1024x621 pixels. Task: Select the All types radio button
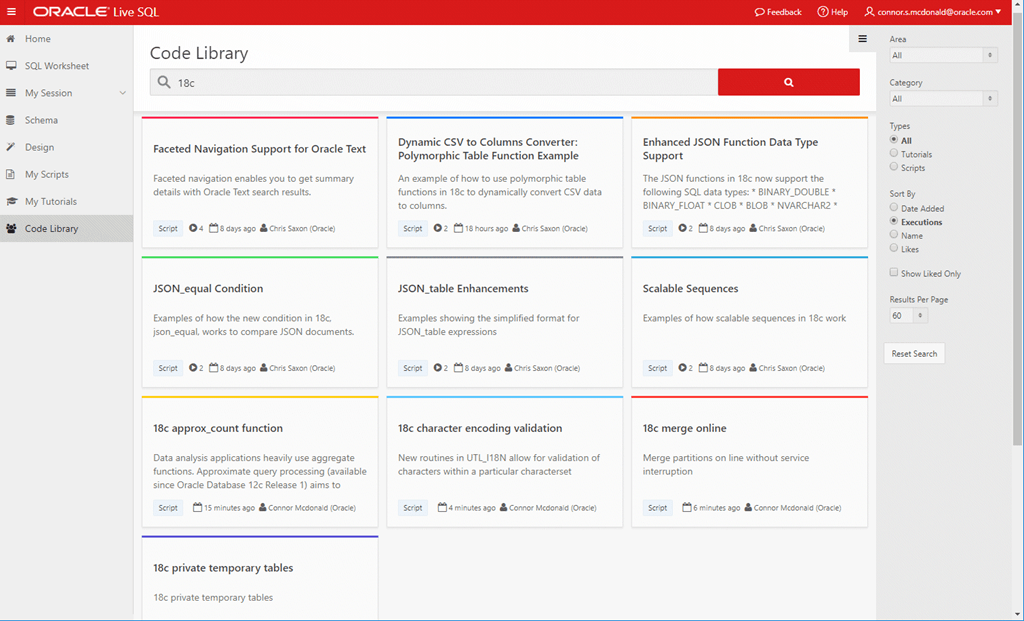click(x=893, y=140)
